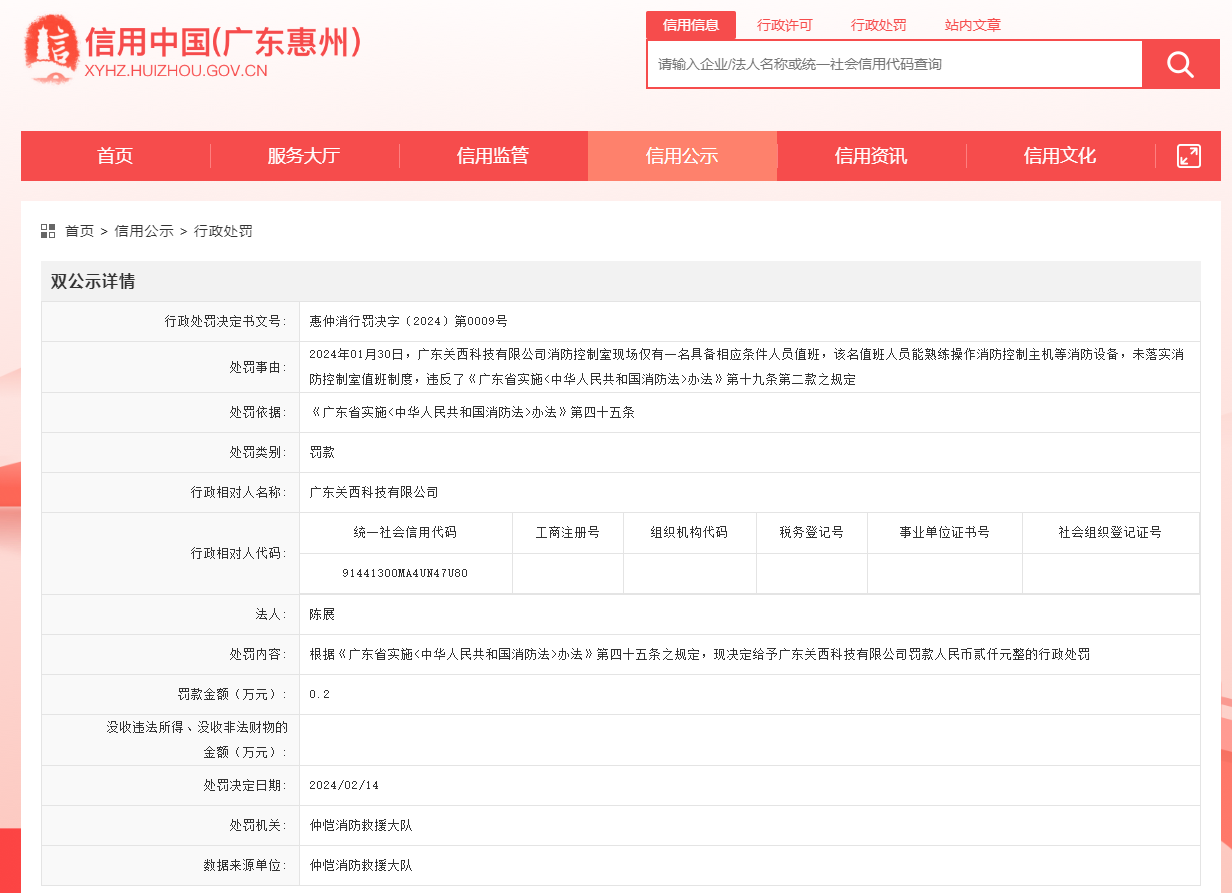This screenshot has height=893, width=1232.
Task: Click the 没收违法所得 row label
Action: pyautogui.click(x=197, y=740)
